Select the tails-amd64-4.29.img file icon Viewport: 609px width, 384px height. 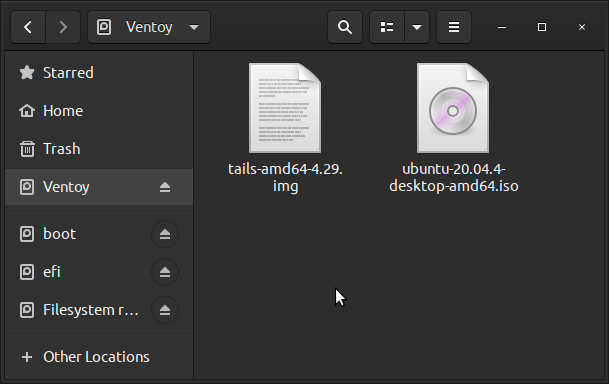click(285, 108)
